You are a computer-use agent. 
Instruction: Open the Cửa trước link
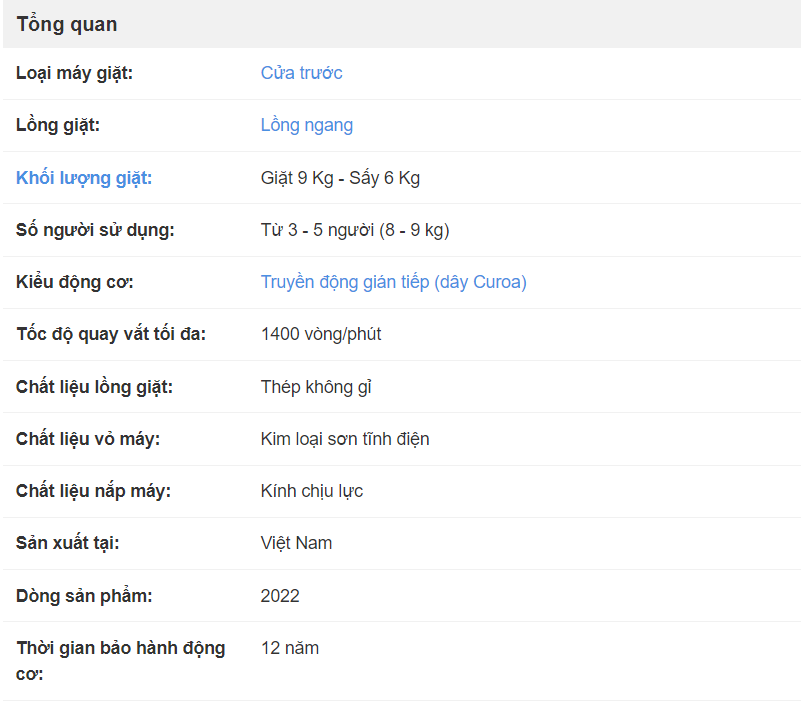click(301, 73)
